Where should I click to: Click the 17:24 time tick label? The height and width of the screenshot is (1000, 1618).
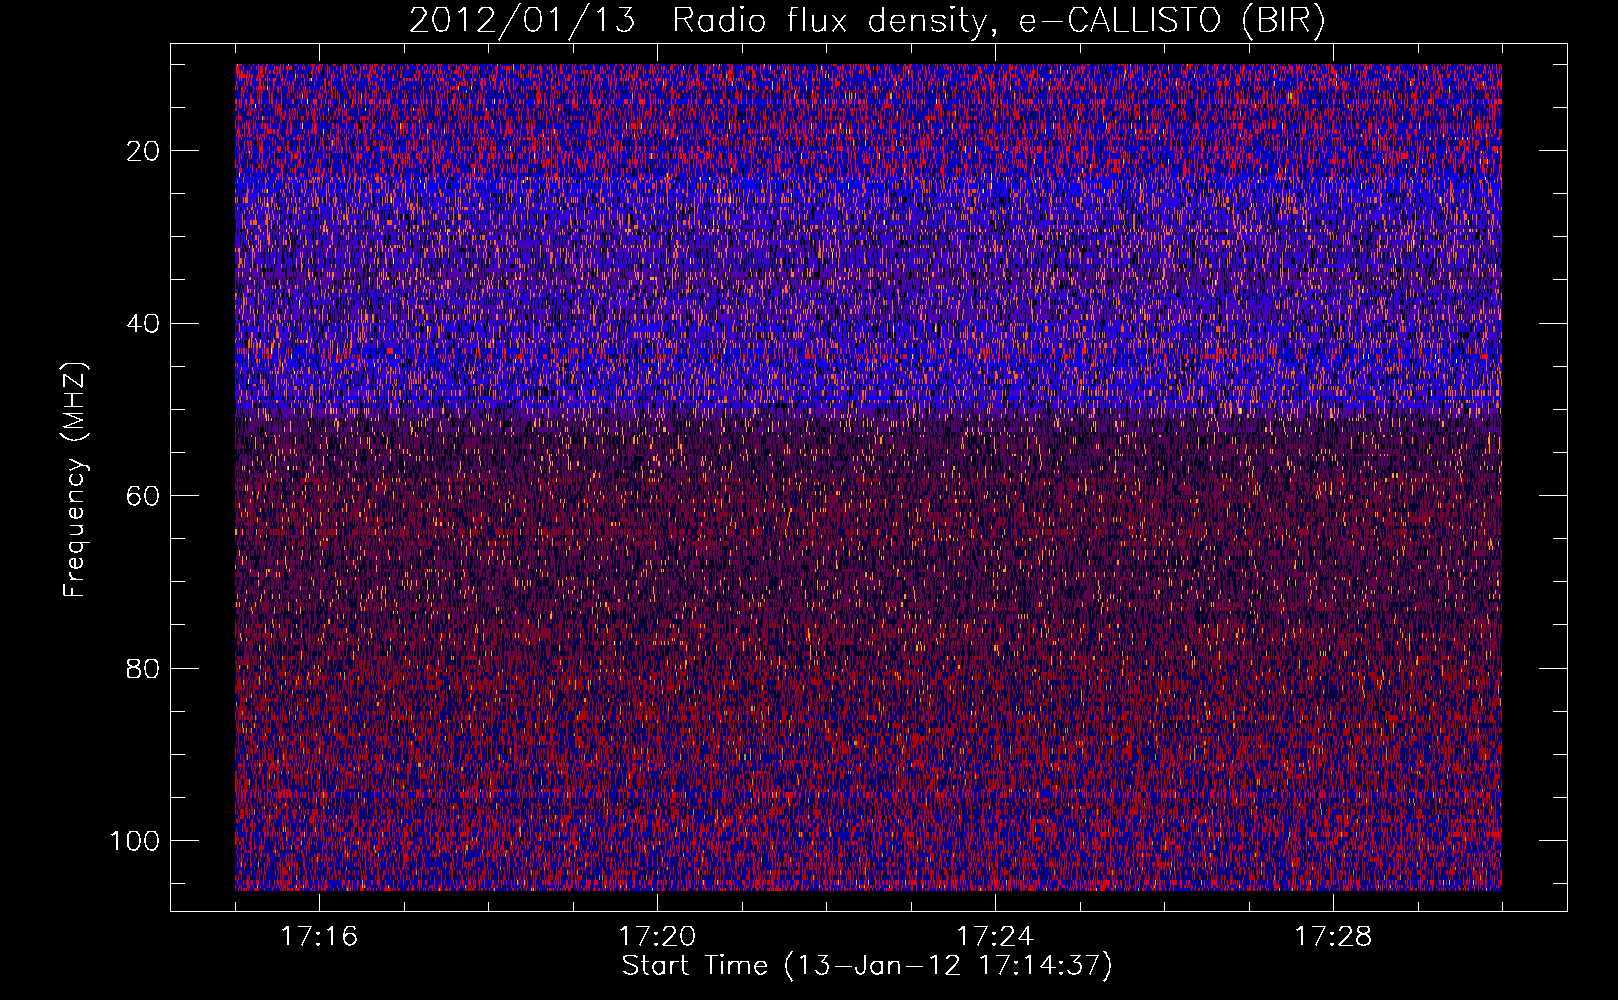coord(995,937)
